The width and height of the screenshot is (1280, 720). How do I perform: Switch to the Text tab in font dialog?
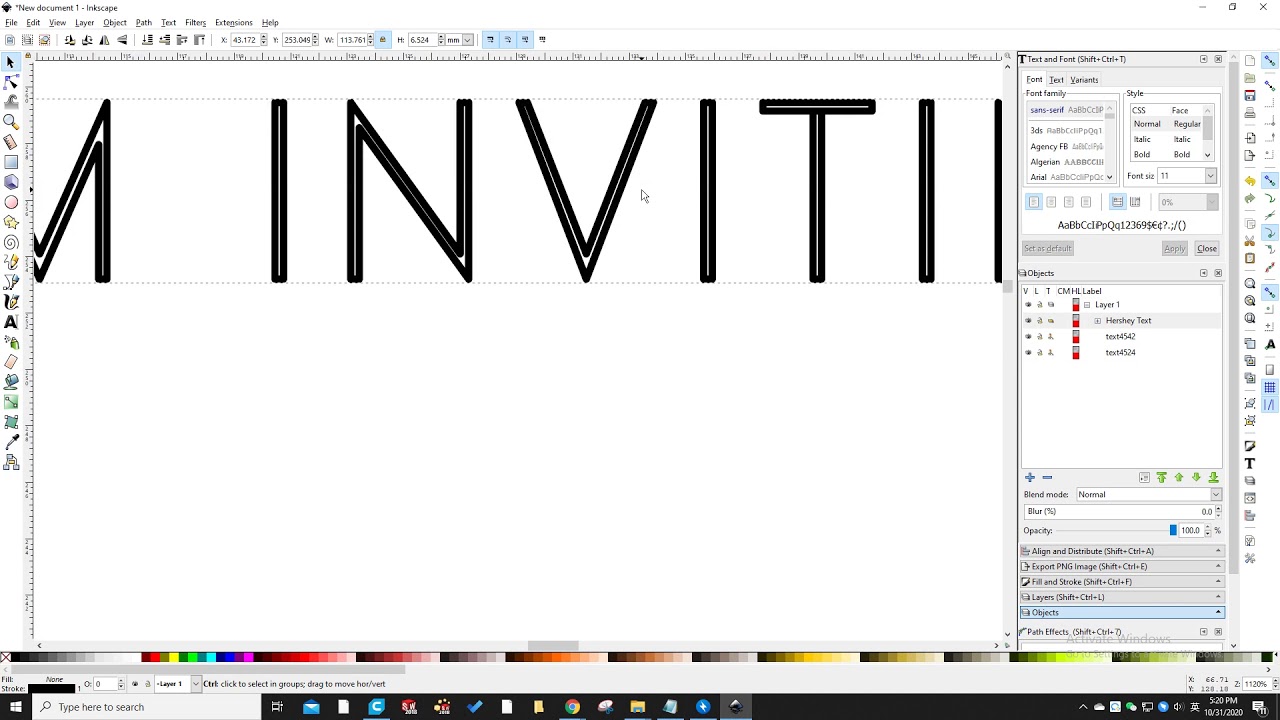click(1056, 80)
